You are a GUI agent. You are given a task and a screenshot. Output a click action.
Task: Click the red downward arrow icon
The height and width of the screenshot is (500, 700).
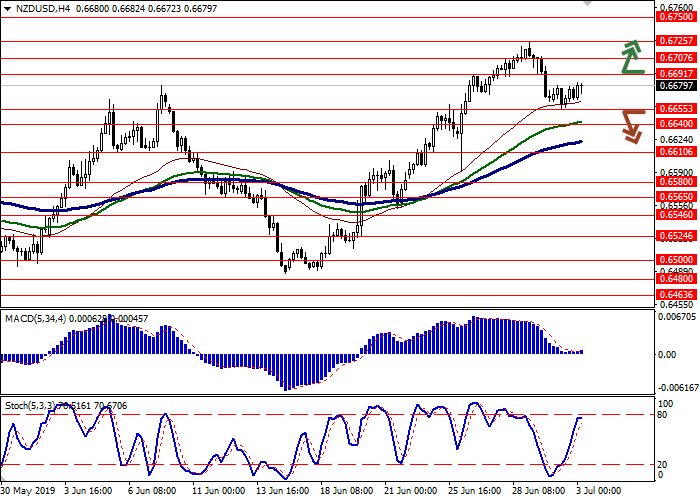tap(630, 125)
